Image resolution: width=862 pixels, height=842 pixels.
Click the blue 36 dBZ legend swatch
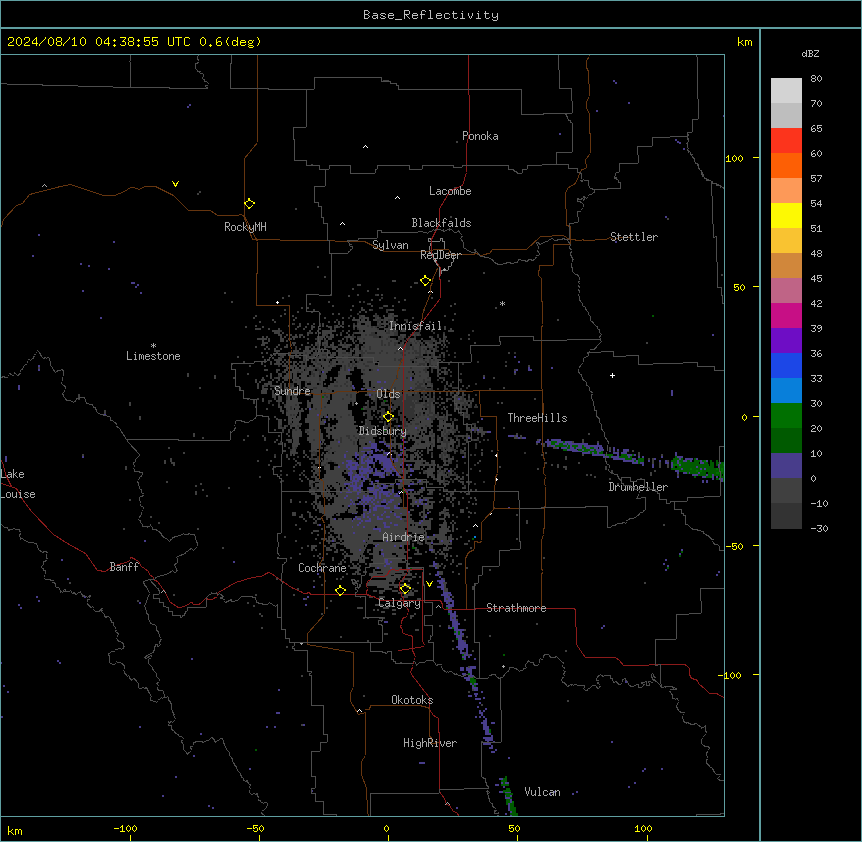coord(786,365)
